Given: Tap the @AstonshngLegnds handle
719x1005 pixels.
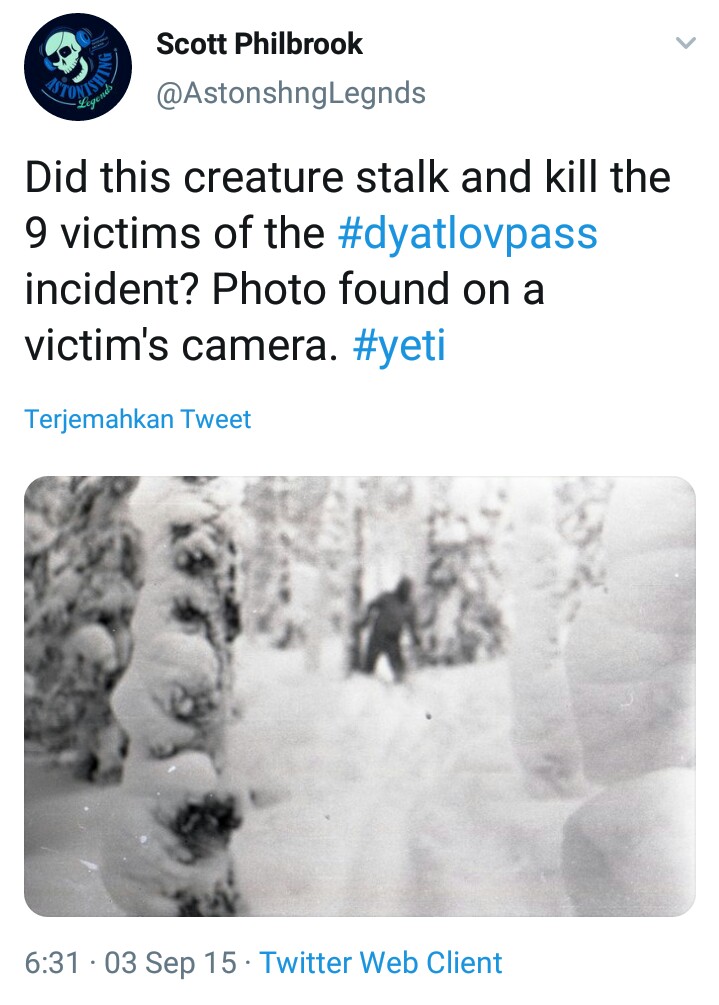Looking at the screenshot, I should 291,94.
